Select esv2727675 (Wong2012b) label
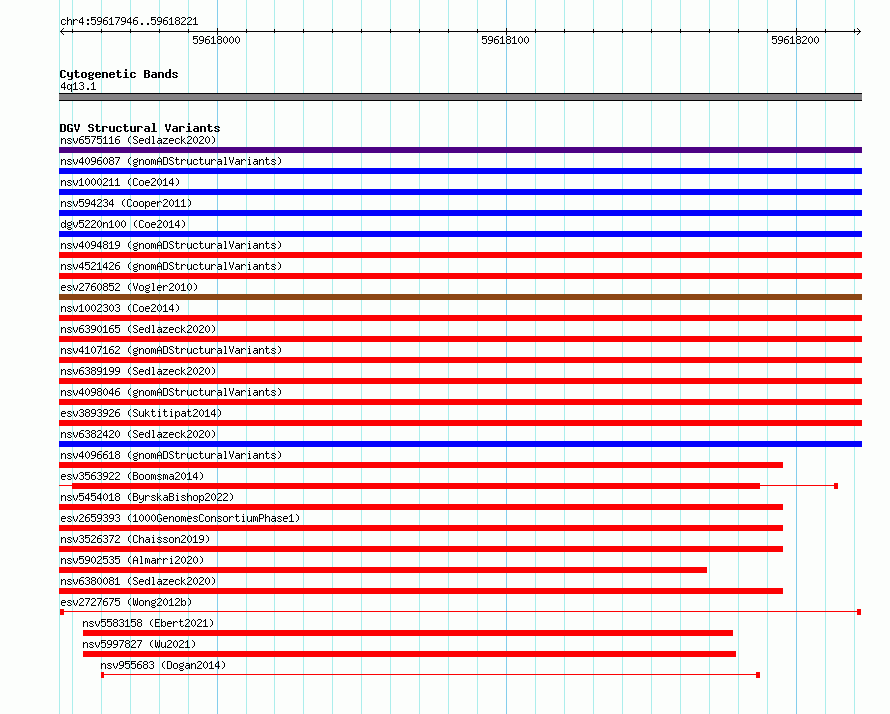890x714 pixels. [126, 602]
